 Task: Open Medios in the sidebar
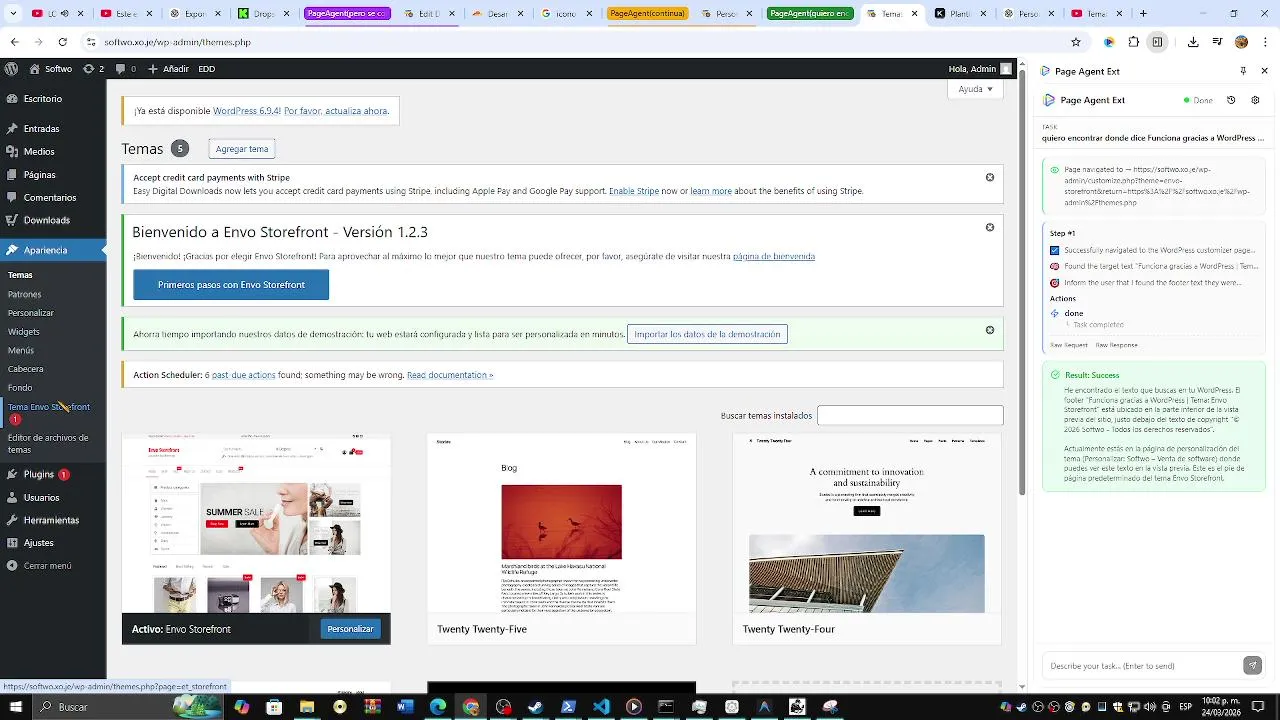[x=39, y=152]
